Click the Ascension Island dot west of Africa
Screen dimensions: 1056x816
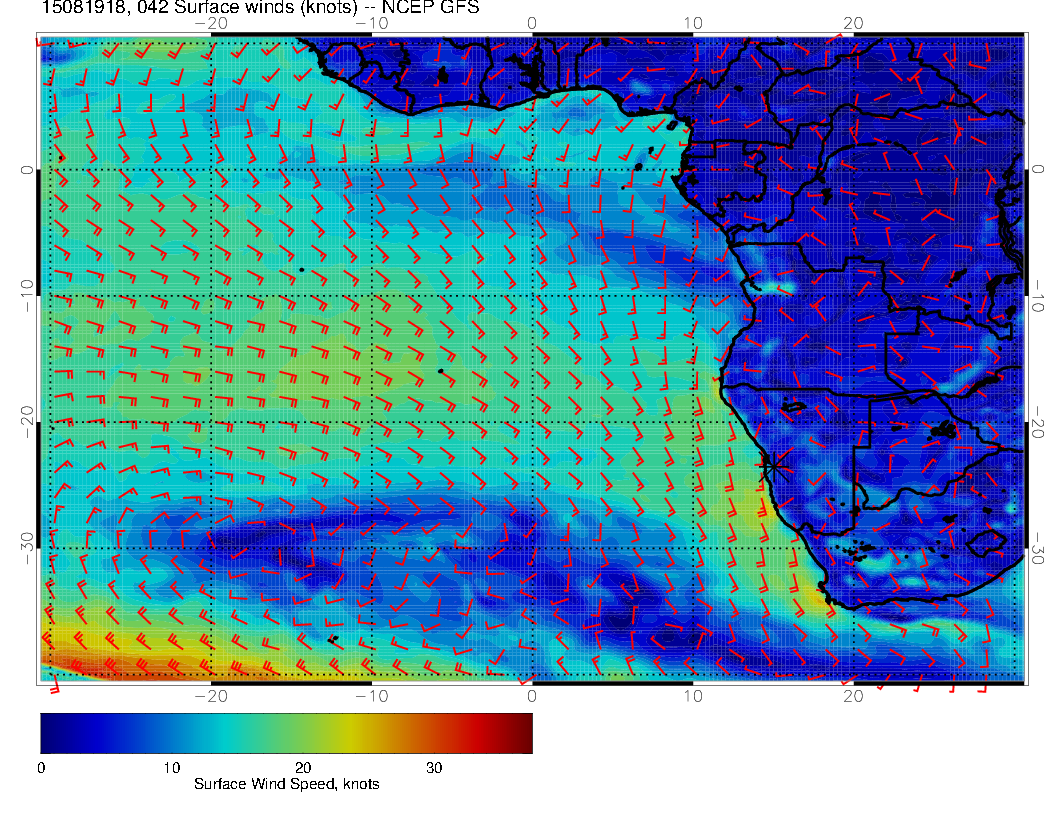[x=301, y=270]
